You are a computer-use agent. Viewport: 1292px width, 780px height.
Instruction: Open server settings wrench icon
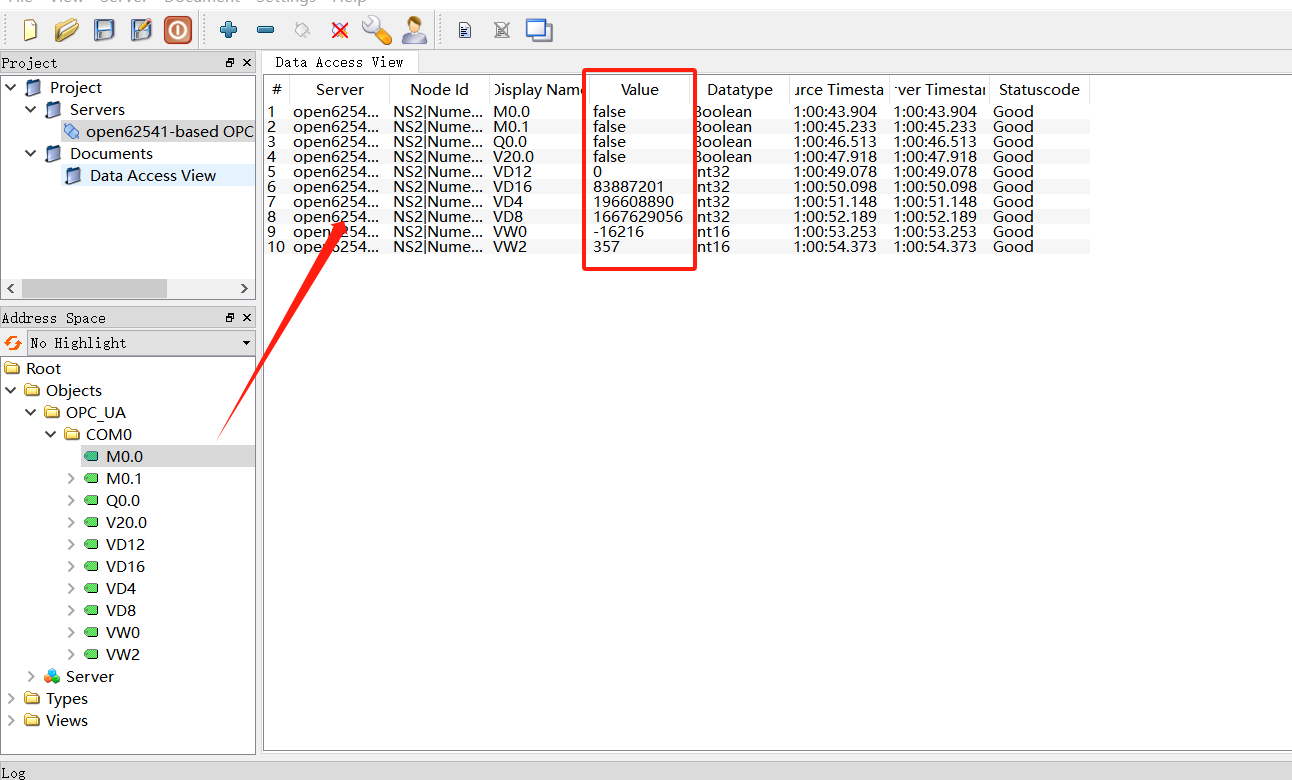click(x=376, y=31)
